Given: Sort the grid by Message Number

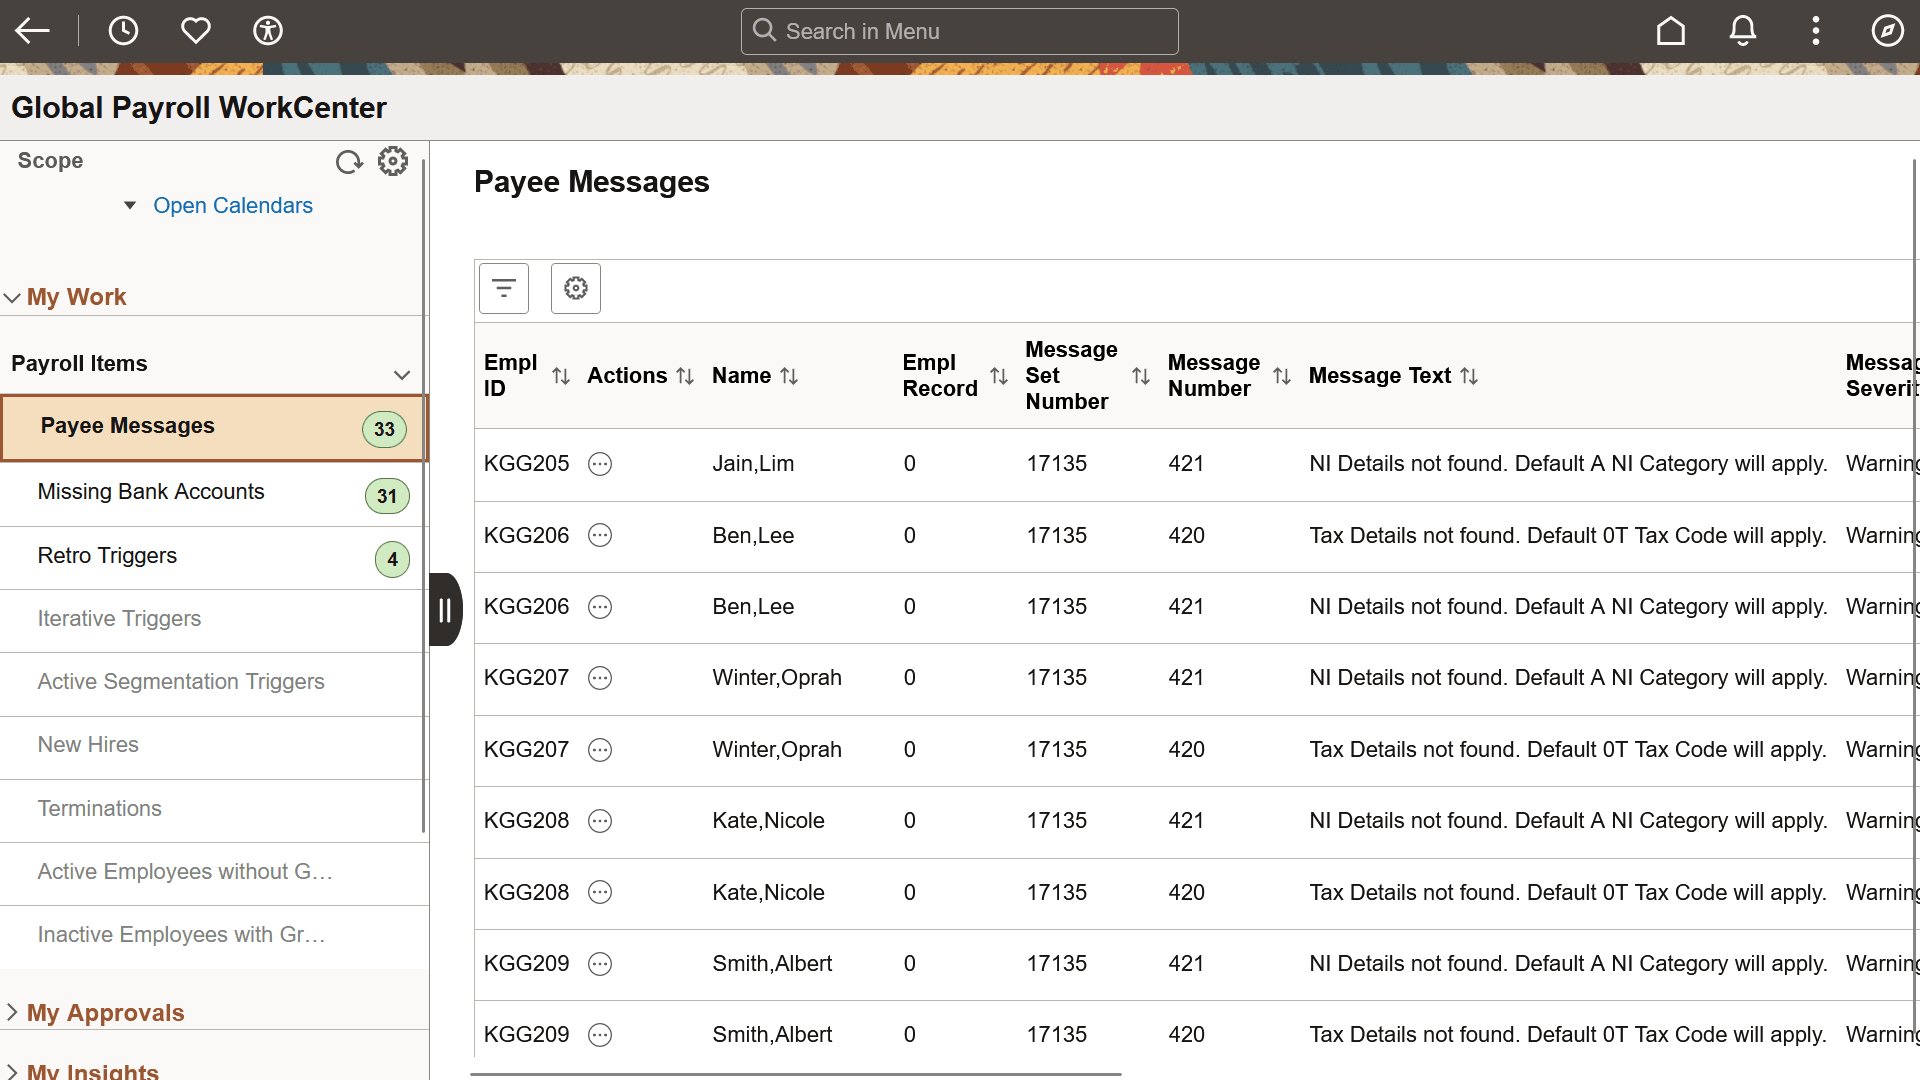Looking at the screenshot, I should coord(1283,375).
